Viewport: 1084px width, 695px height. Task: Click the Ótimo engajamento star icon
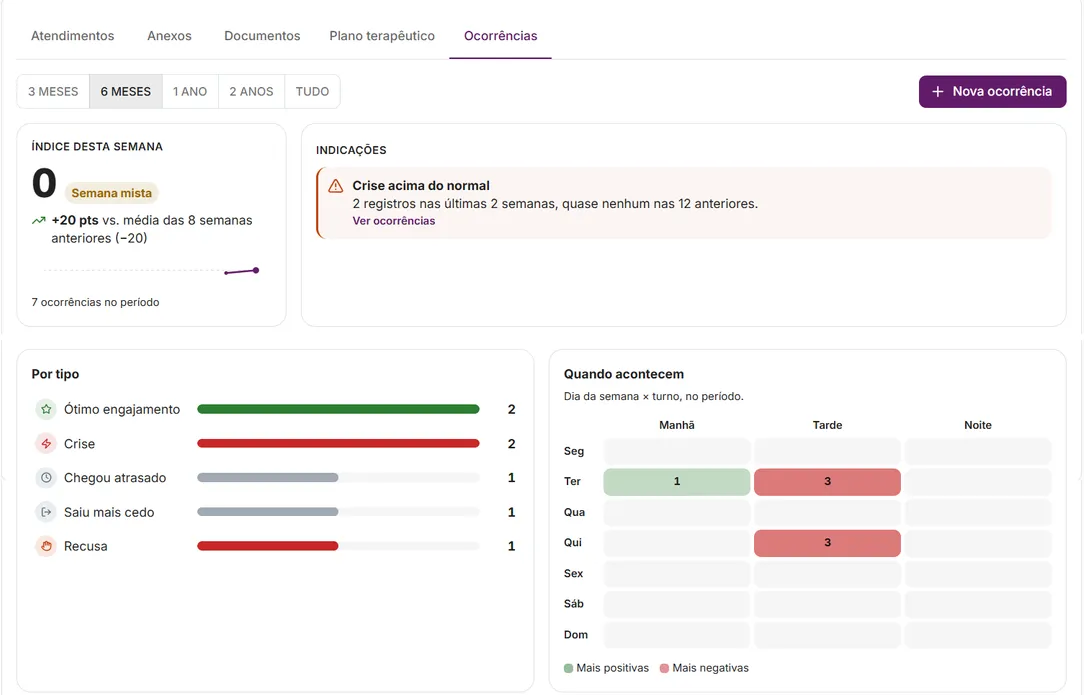coord(46,409)
